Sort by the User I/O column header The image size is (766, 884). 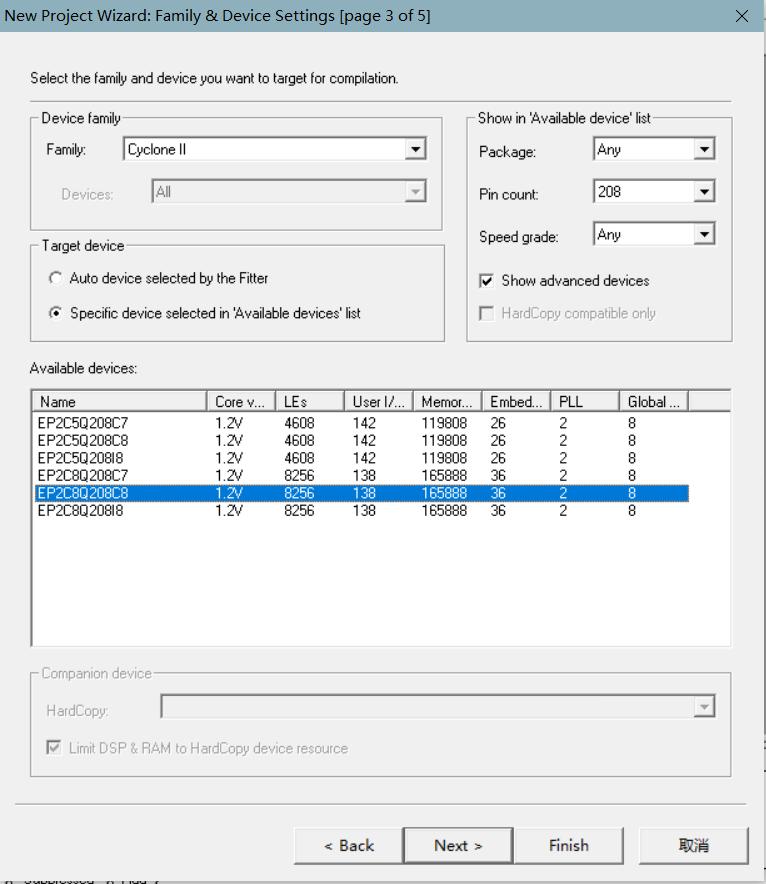[378, 401]
